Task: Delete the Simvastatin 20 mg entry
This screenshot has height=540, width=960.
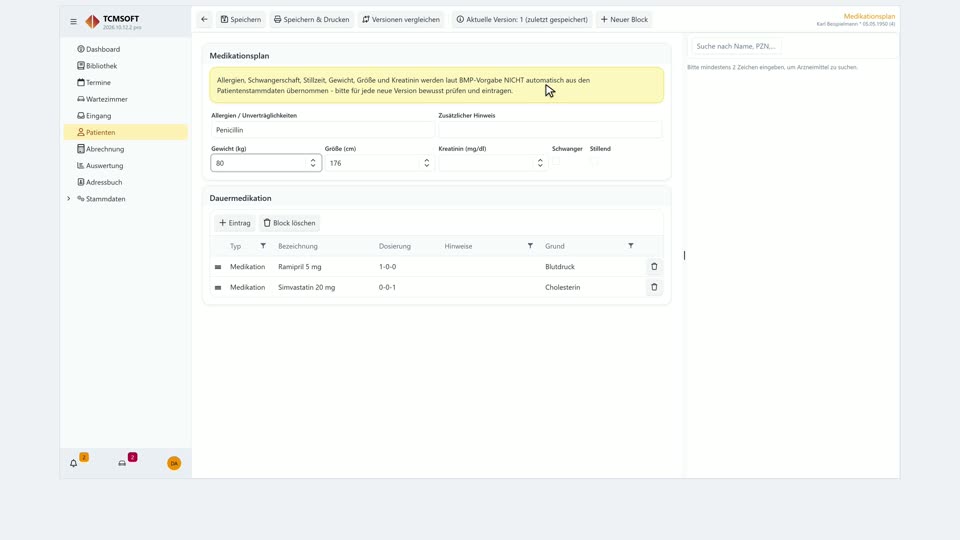Action: [654, 287]
